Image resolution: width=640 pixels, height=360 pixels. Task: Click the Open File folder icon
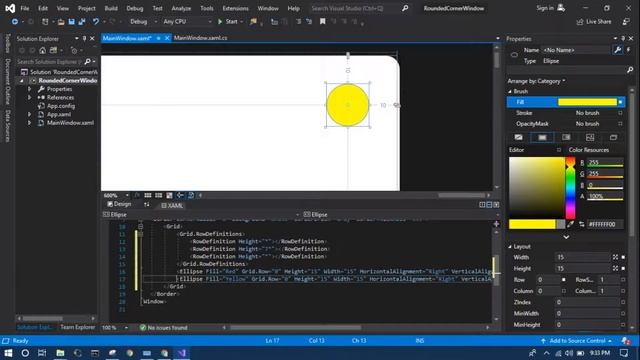tap(61, 22)
